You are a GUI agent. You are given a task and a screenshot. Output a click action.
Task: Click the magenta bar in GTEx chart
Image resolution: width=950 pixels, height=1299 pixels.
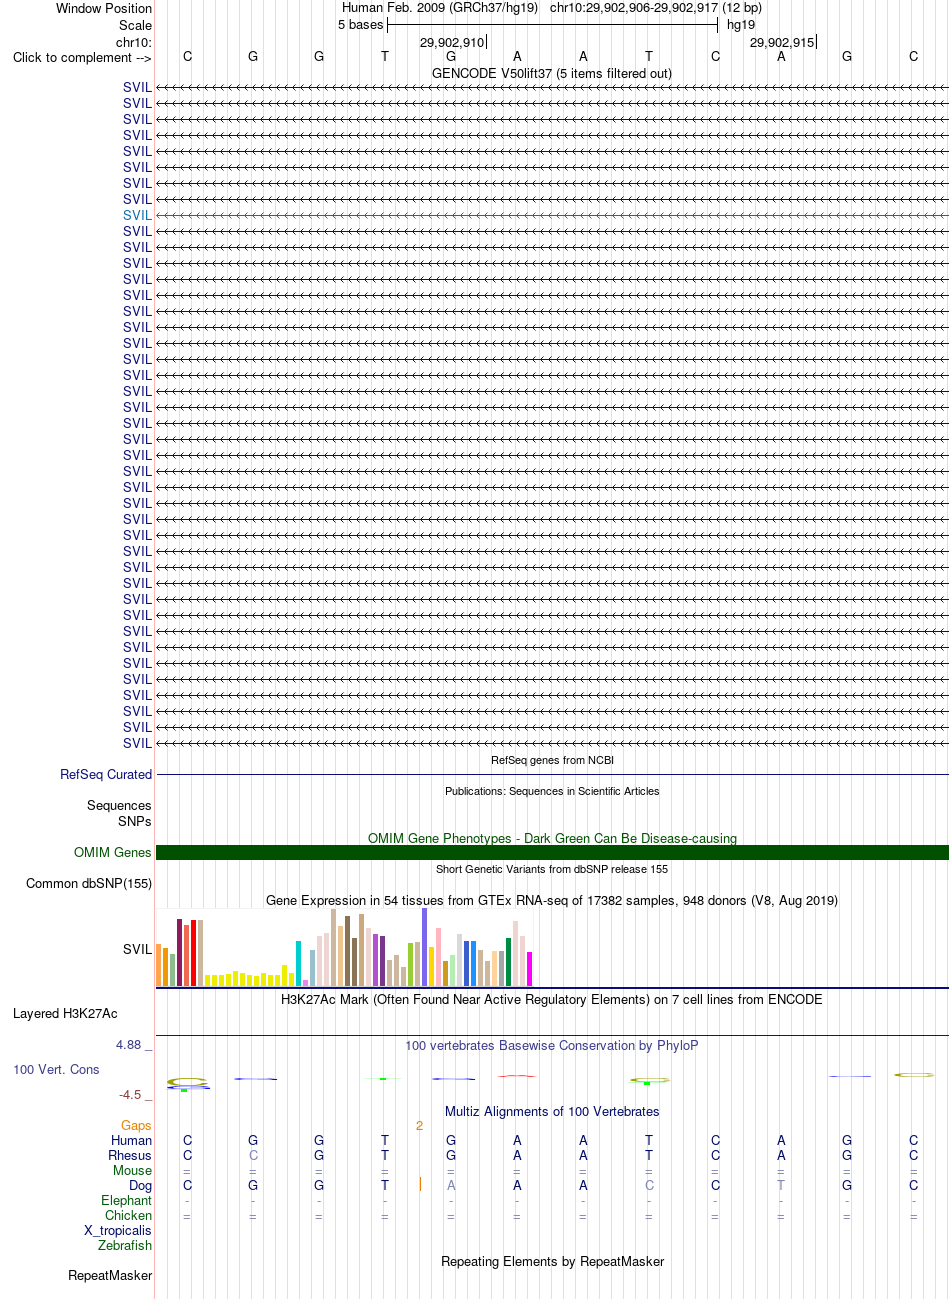pos(530,969)
